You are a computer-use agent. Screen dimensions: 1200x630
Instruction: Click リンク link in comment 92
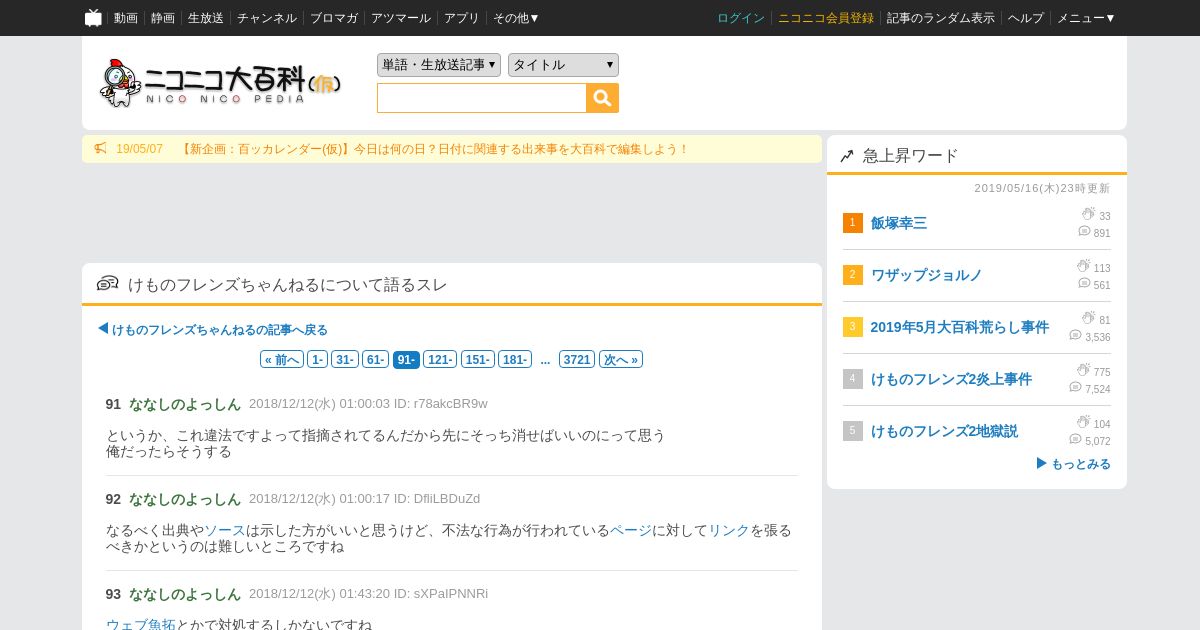coord(729,530)
